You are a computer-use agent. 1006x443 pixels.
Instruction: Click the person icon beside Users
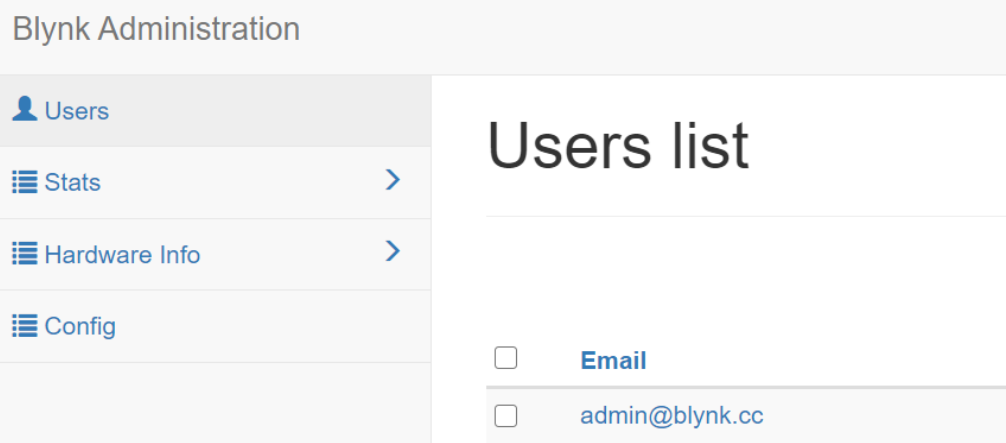click(25, 110)
